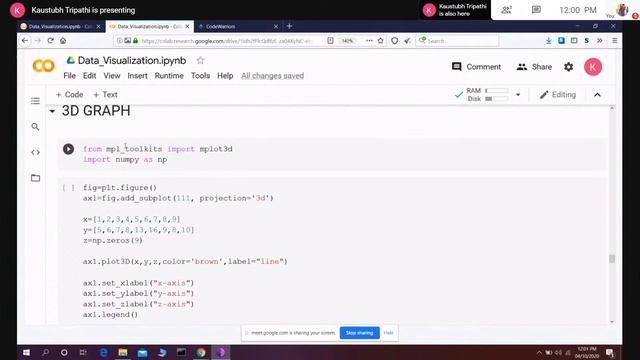Open the Runtime menu

tap(169, 76)
